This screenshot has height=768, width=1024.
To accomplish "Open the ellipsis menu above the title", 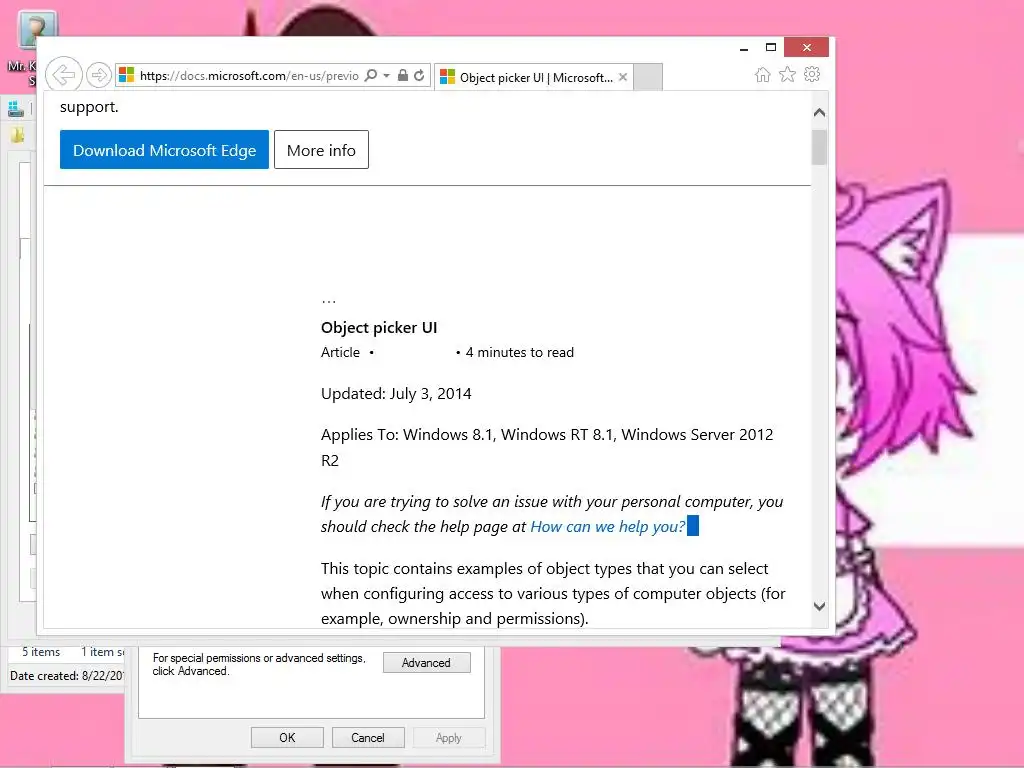I will 328,301.
